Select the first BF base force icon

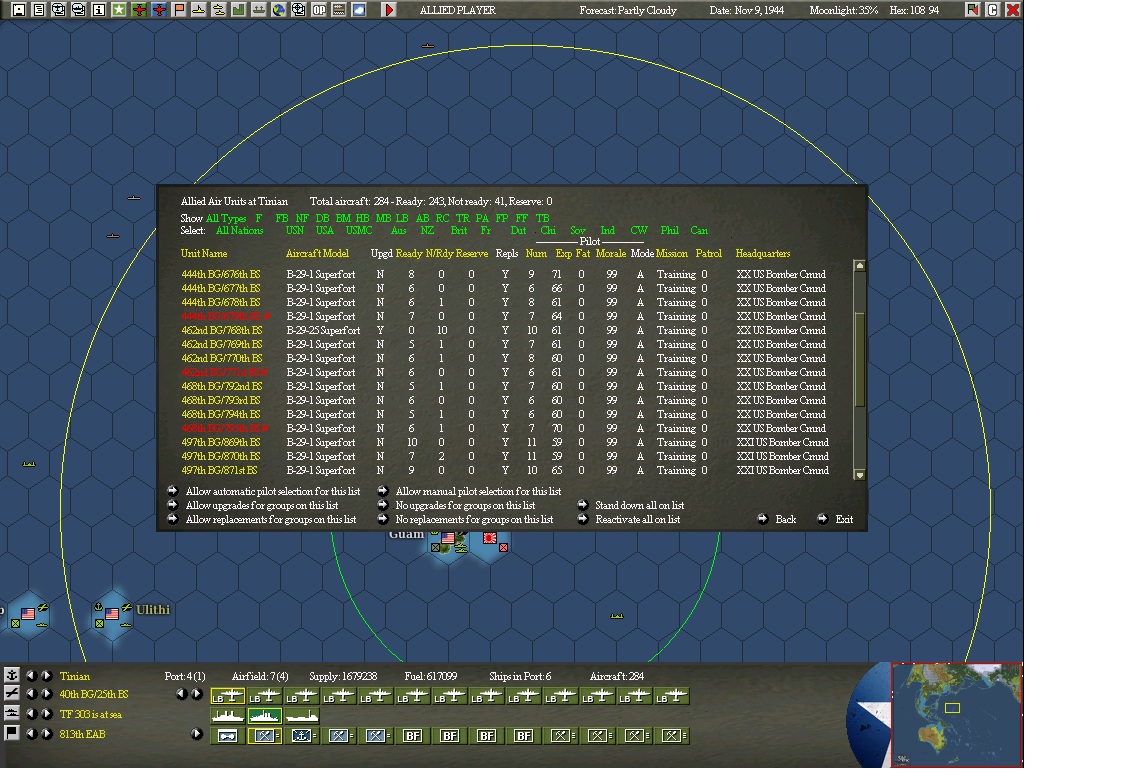412,736
